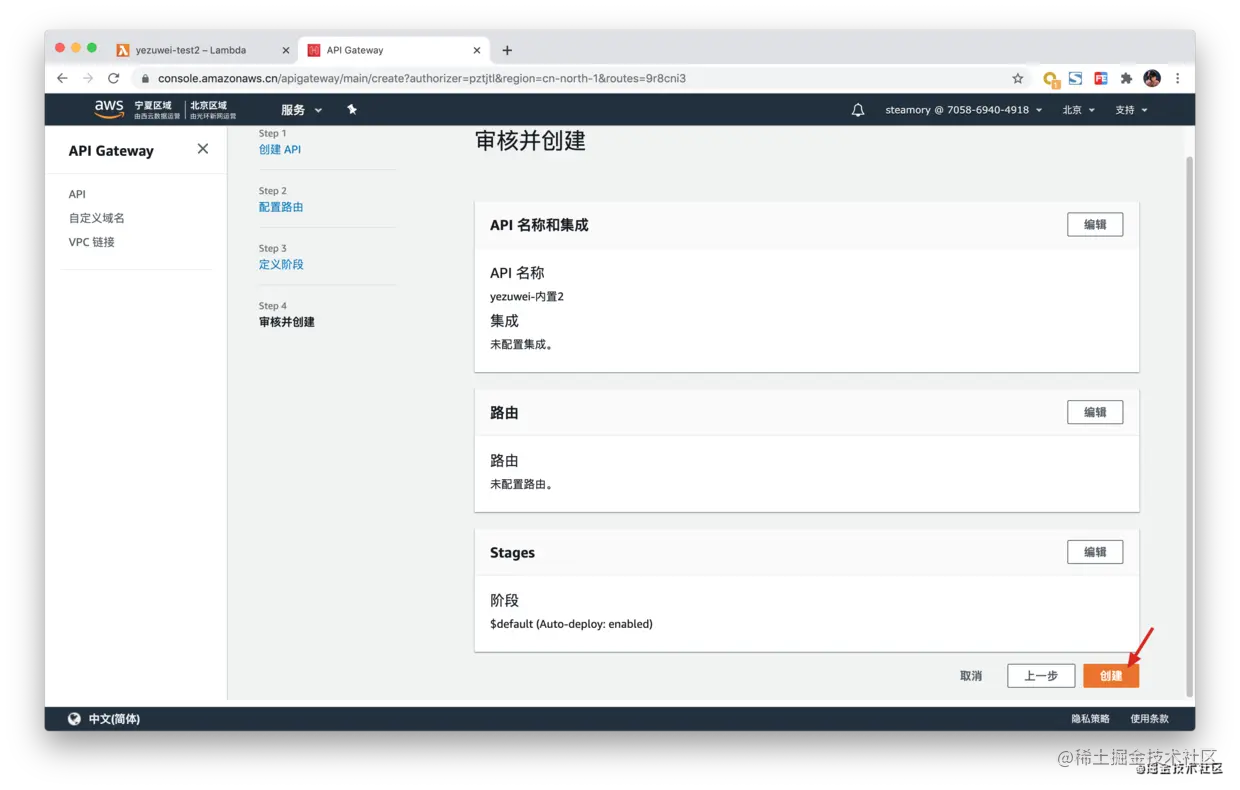The height and width of the screenshot is (790, 1240).
Task: Click the language globe icon in footer
Action: tap(74, 719)
